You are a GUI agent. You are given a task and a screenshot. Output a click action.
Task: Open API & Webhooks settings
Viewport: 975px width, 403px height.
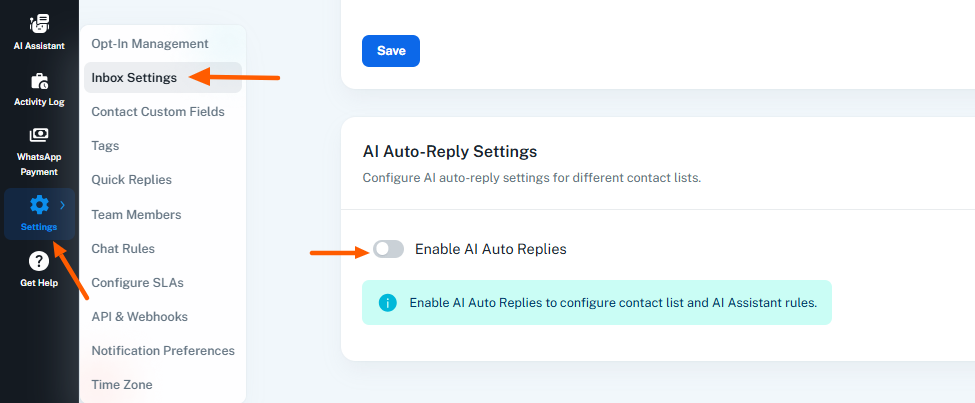click(x=139, y=316)
